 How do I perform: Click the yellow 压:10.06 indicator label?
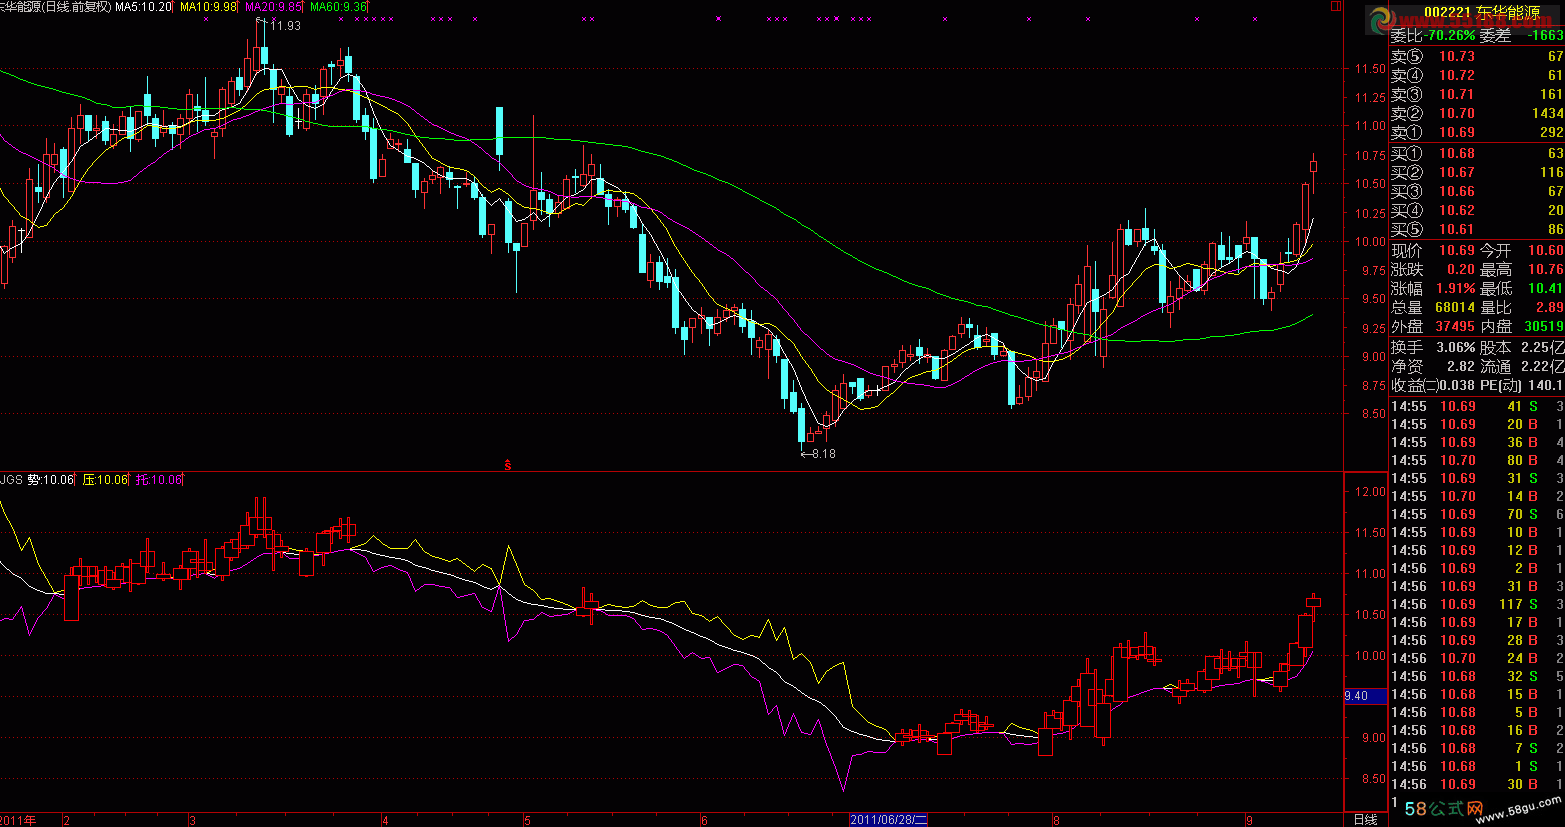pyautogui.click(x=105, y=480)
